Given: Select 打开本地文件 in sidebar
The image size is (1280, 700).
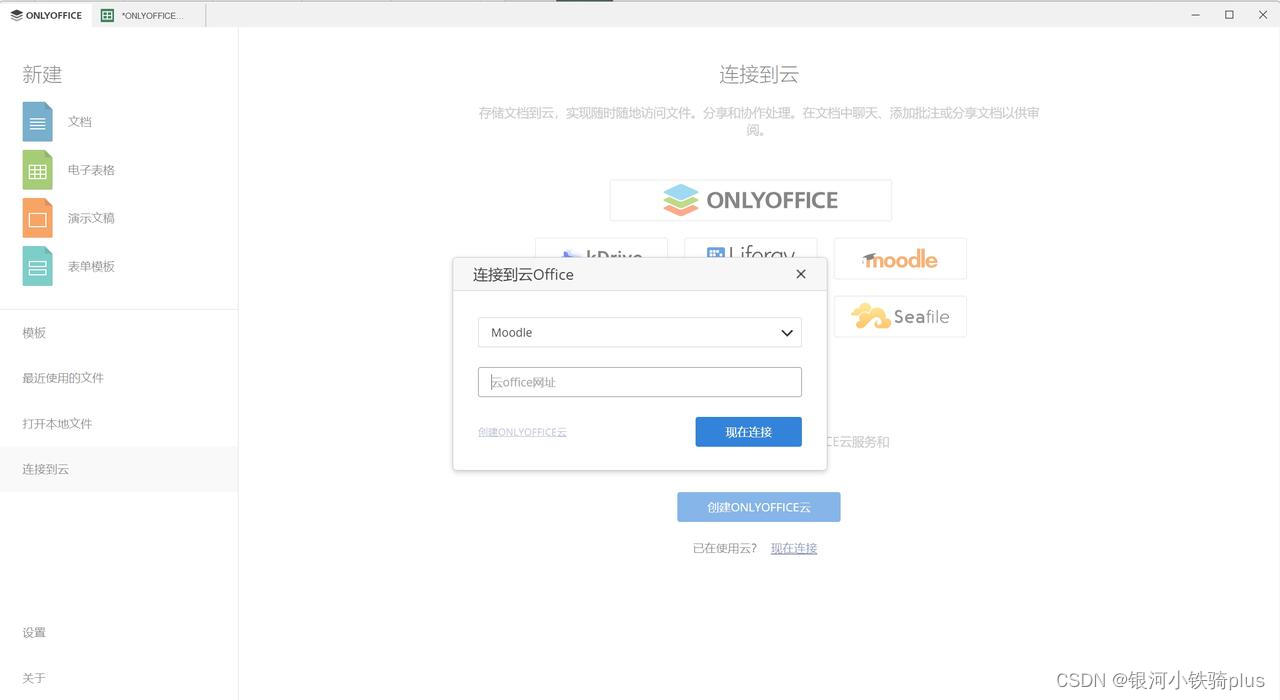Looking at the screenshot, I should point(119,424).
